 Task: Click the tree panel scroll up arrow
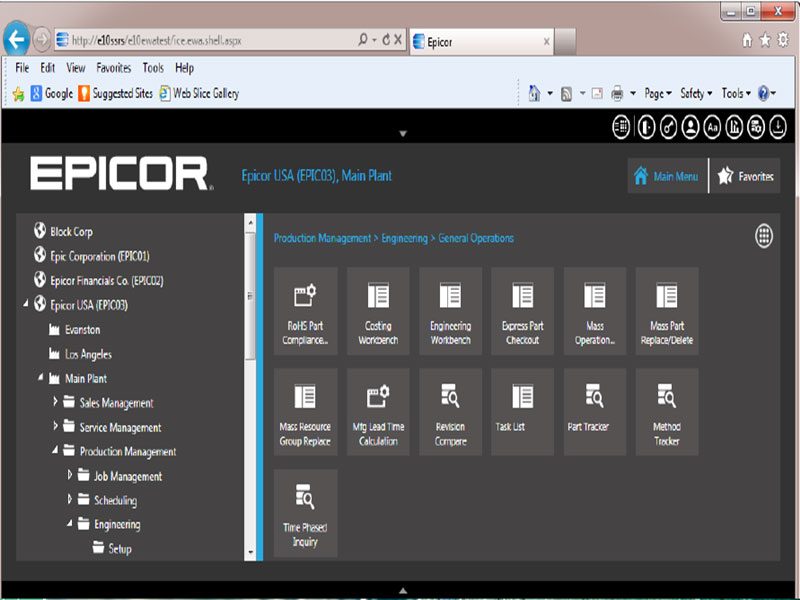[x=250, y=223]
